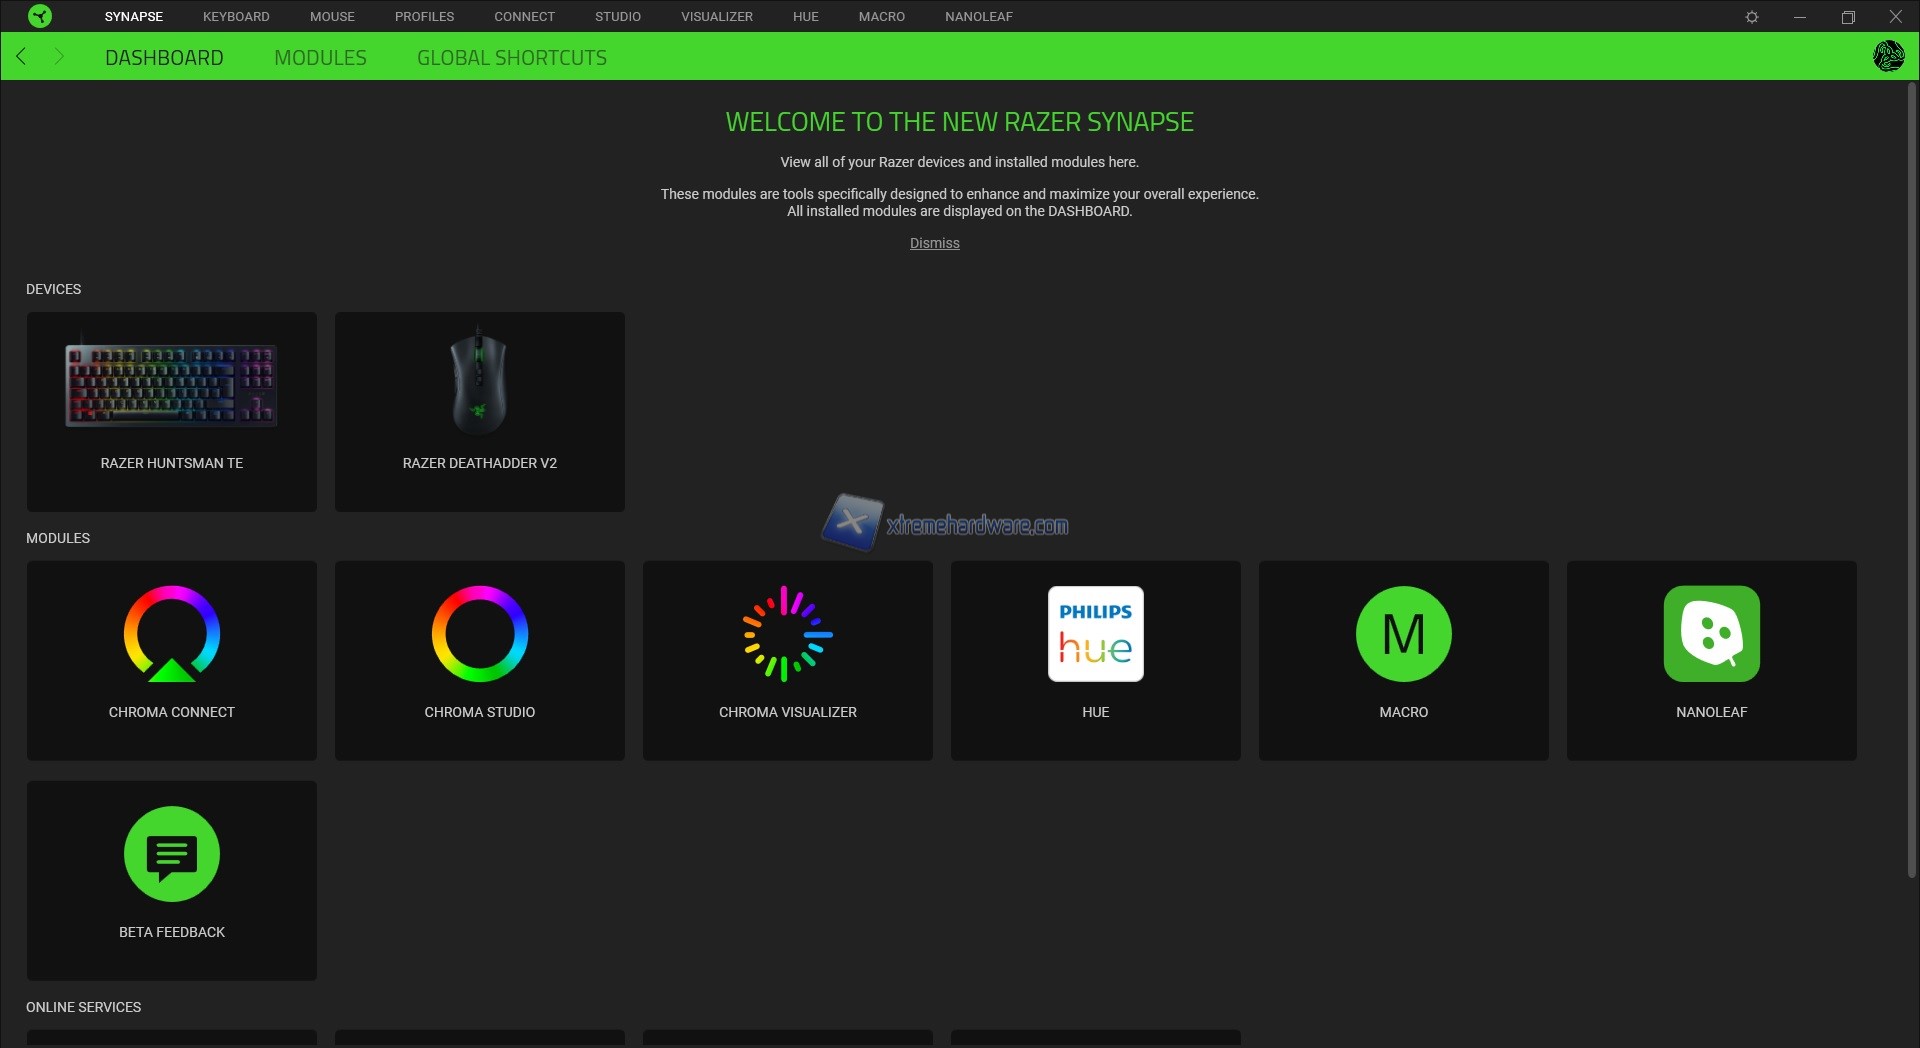This screenshot has width=1920, height=1048.
Task: Open the Philips Hue module icon
Action: tap(1096, 634)
